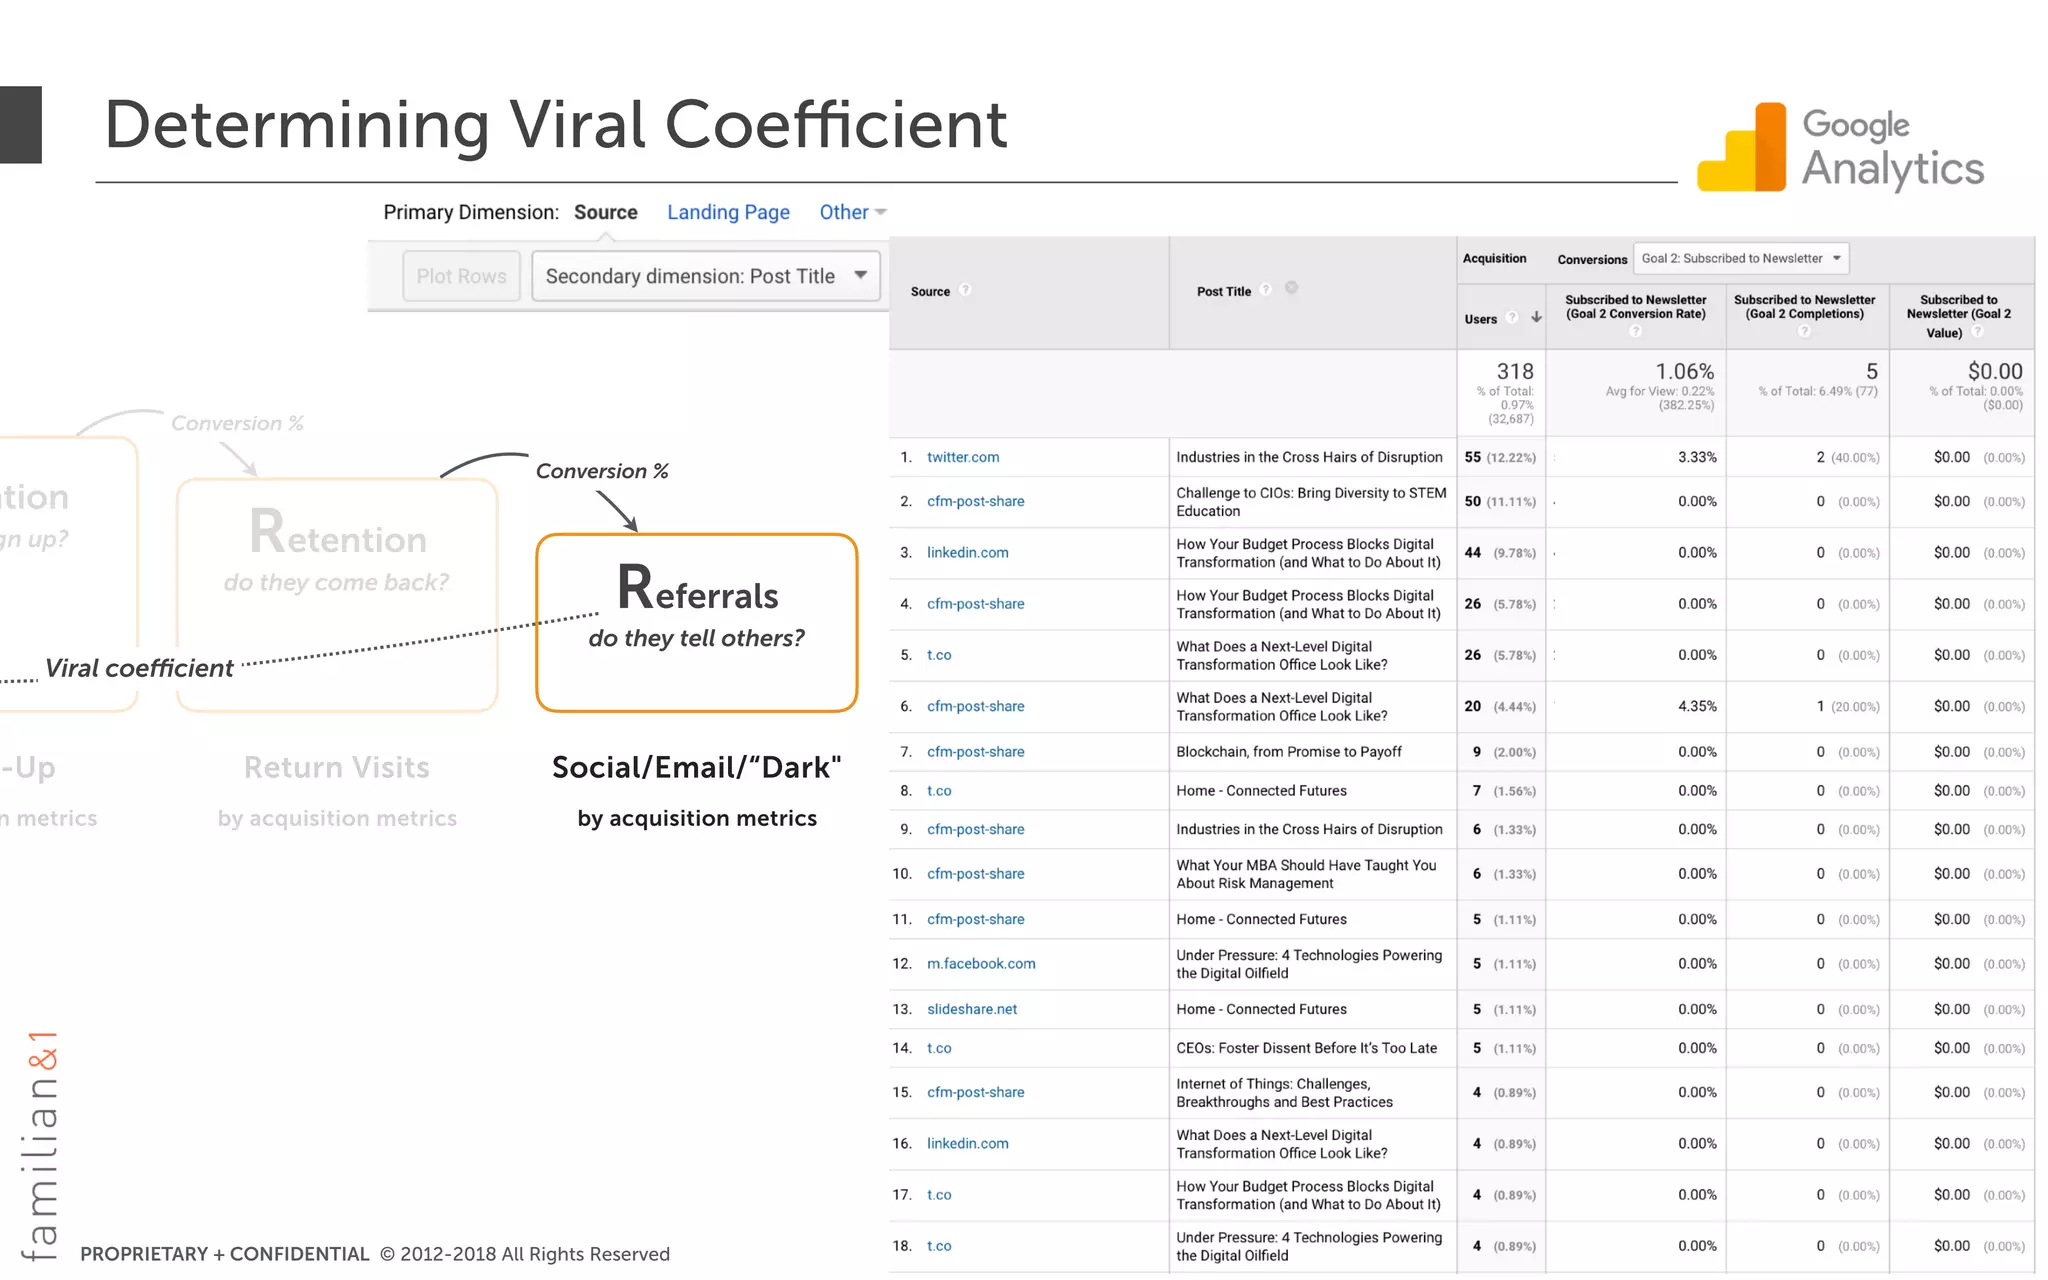2048x1280 pixels.
Task: Click the Users count 50 in row 2
Action: 1472,501
